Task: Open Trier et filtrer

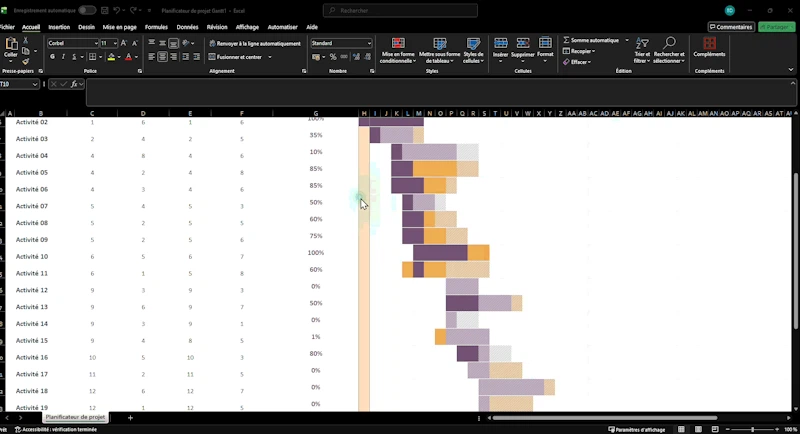Action: tap(642, 50)
